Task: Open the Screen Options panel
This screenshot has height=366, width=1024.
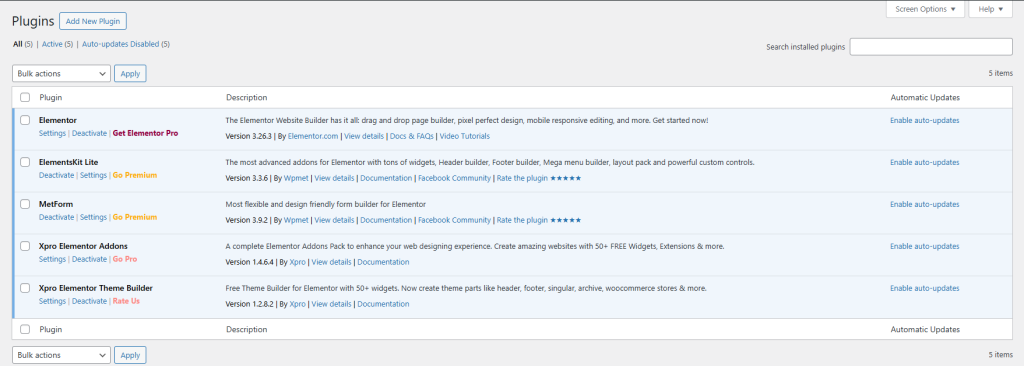Action: (925, 9)
